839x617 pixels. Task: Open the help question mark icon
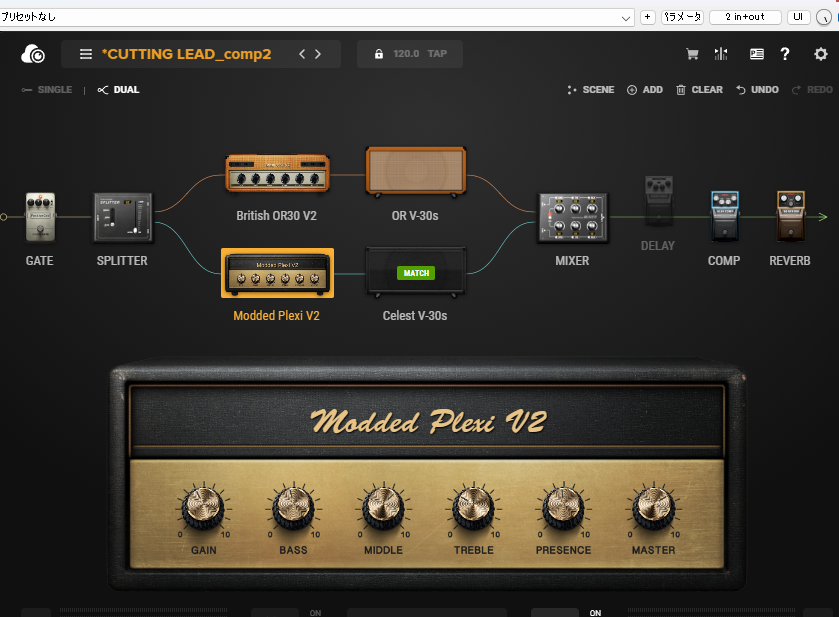[x=785, y=54]
